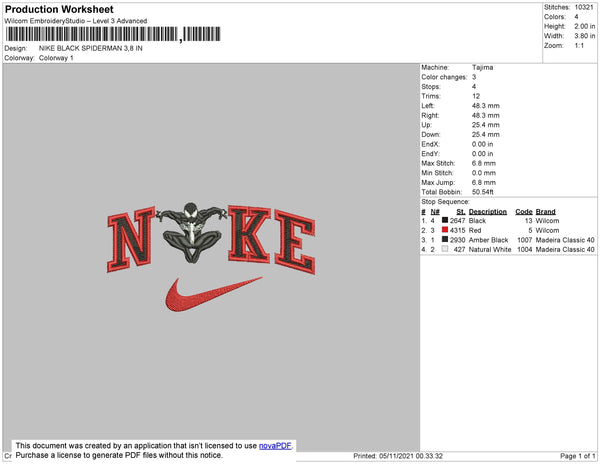Click 'Wilcom EmbroideryStudio – Level 3 Advanced' text
This screenshot has height=464, width=600.
pyautogui.click(x=76, y=21)
